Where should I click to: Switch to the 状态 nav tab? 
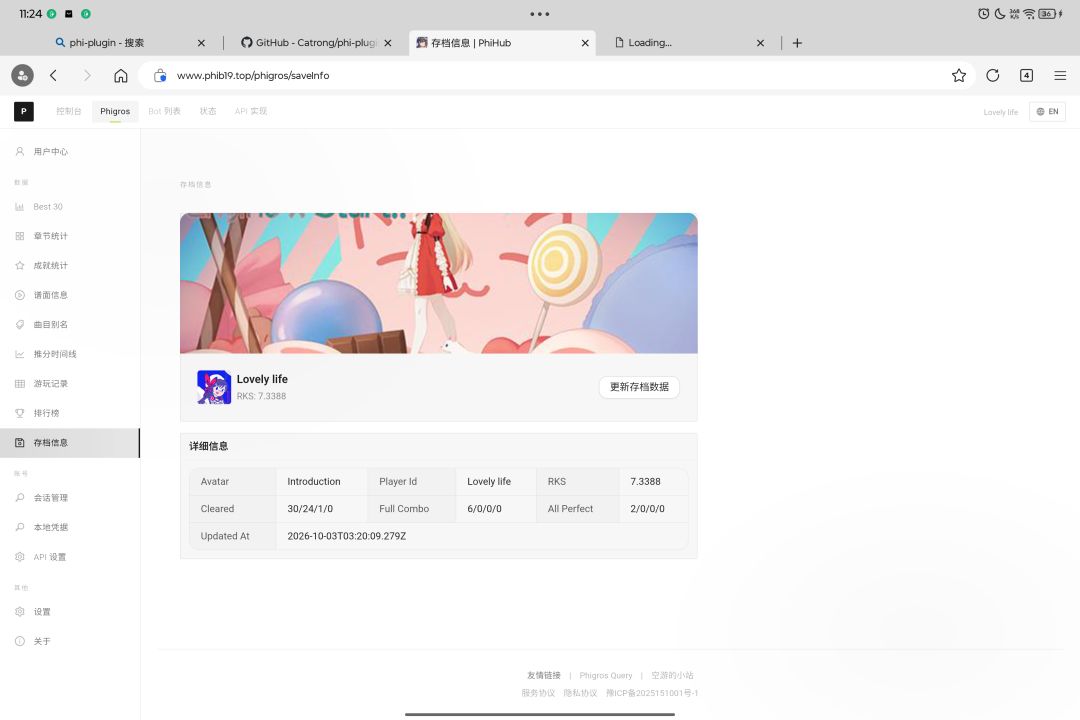208,111
